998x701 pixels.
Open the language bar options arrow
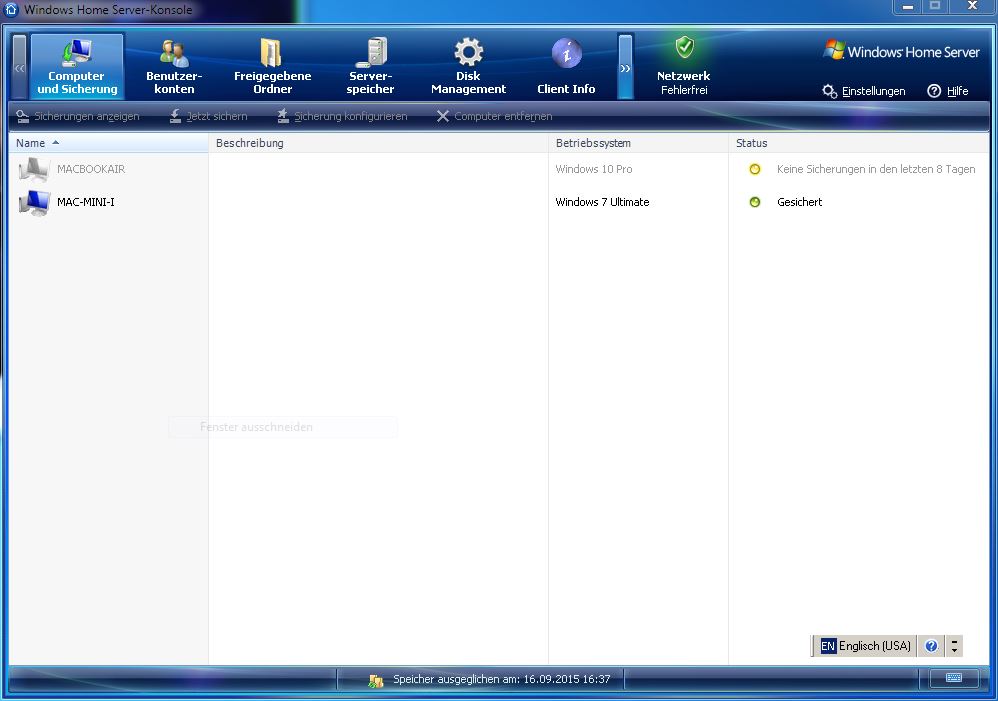(x=954, y=646)
